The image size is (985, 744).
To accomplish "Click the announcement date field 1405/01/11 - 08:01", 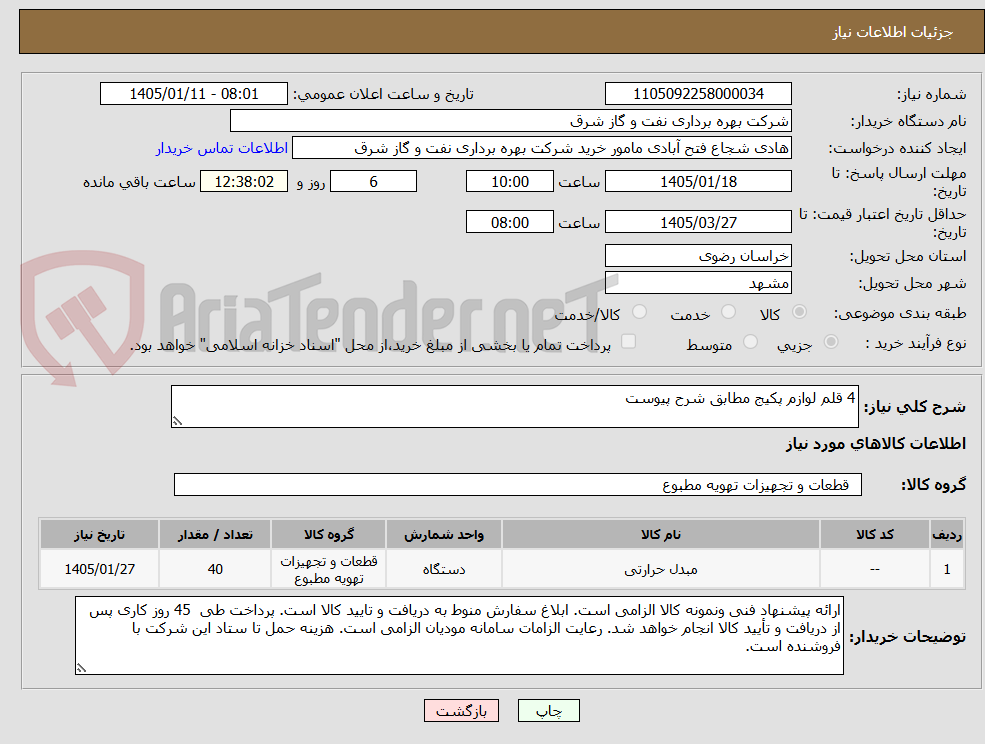I will click(x=193, y=94).
